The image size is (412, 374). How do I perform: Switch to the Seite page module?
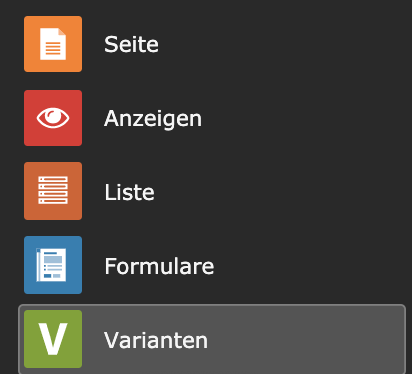coord(53,44)
